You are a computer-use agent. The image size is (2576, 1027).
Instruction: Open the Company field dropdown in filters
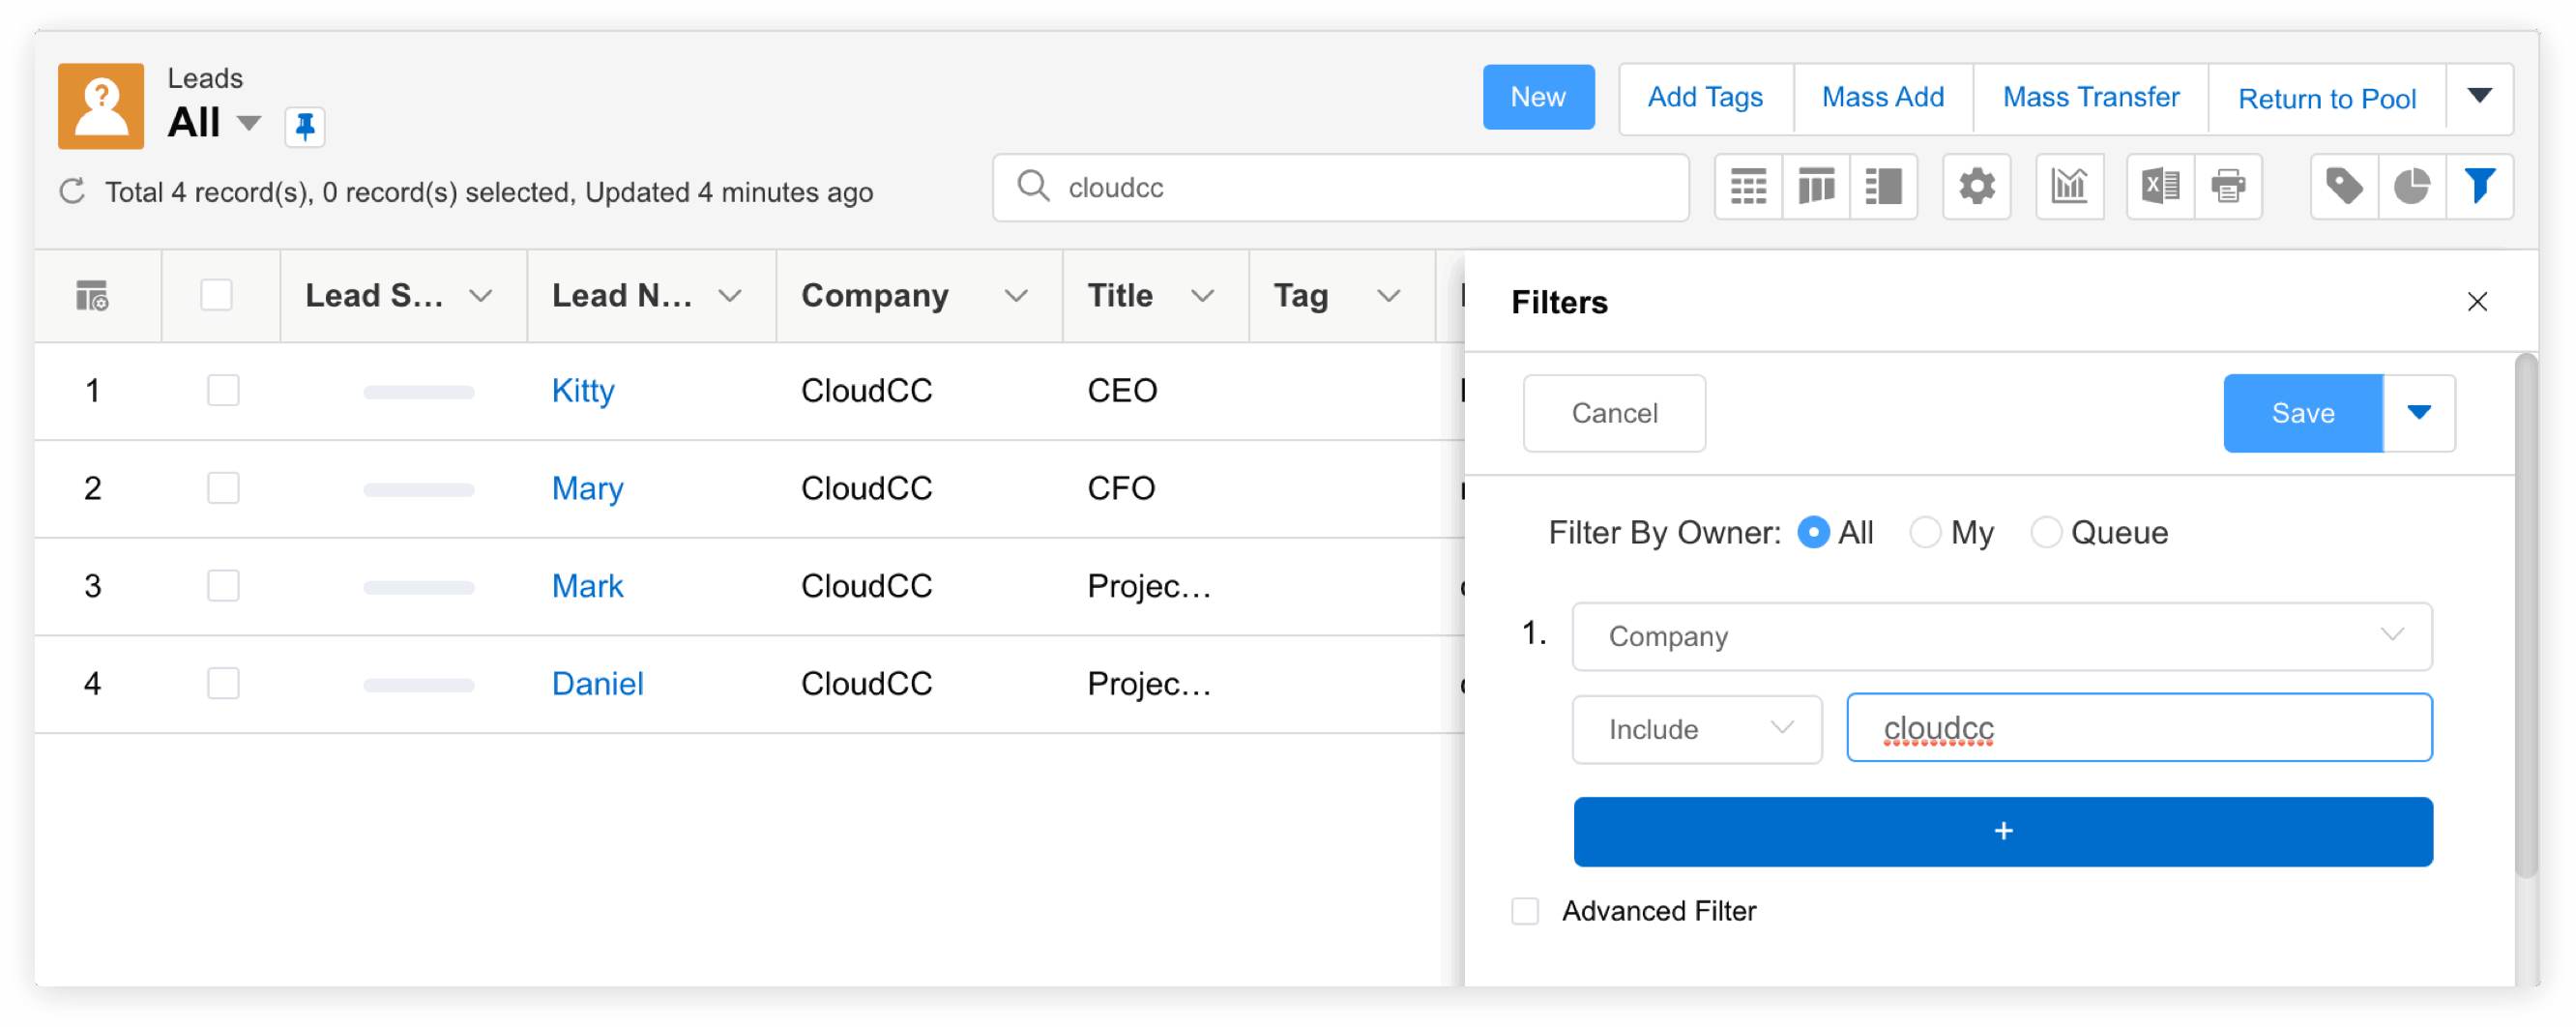click(x=2001, y=636)
